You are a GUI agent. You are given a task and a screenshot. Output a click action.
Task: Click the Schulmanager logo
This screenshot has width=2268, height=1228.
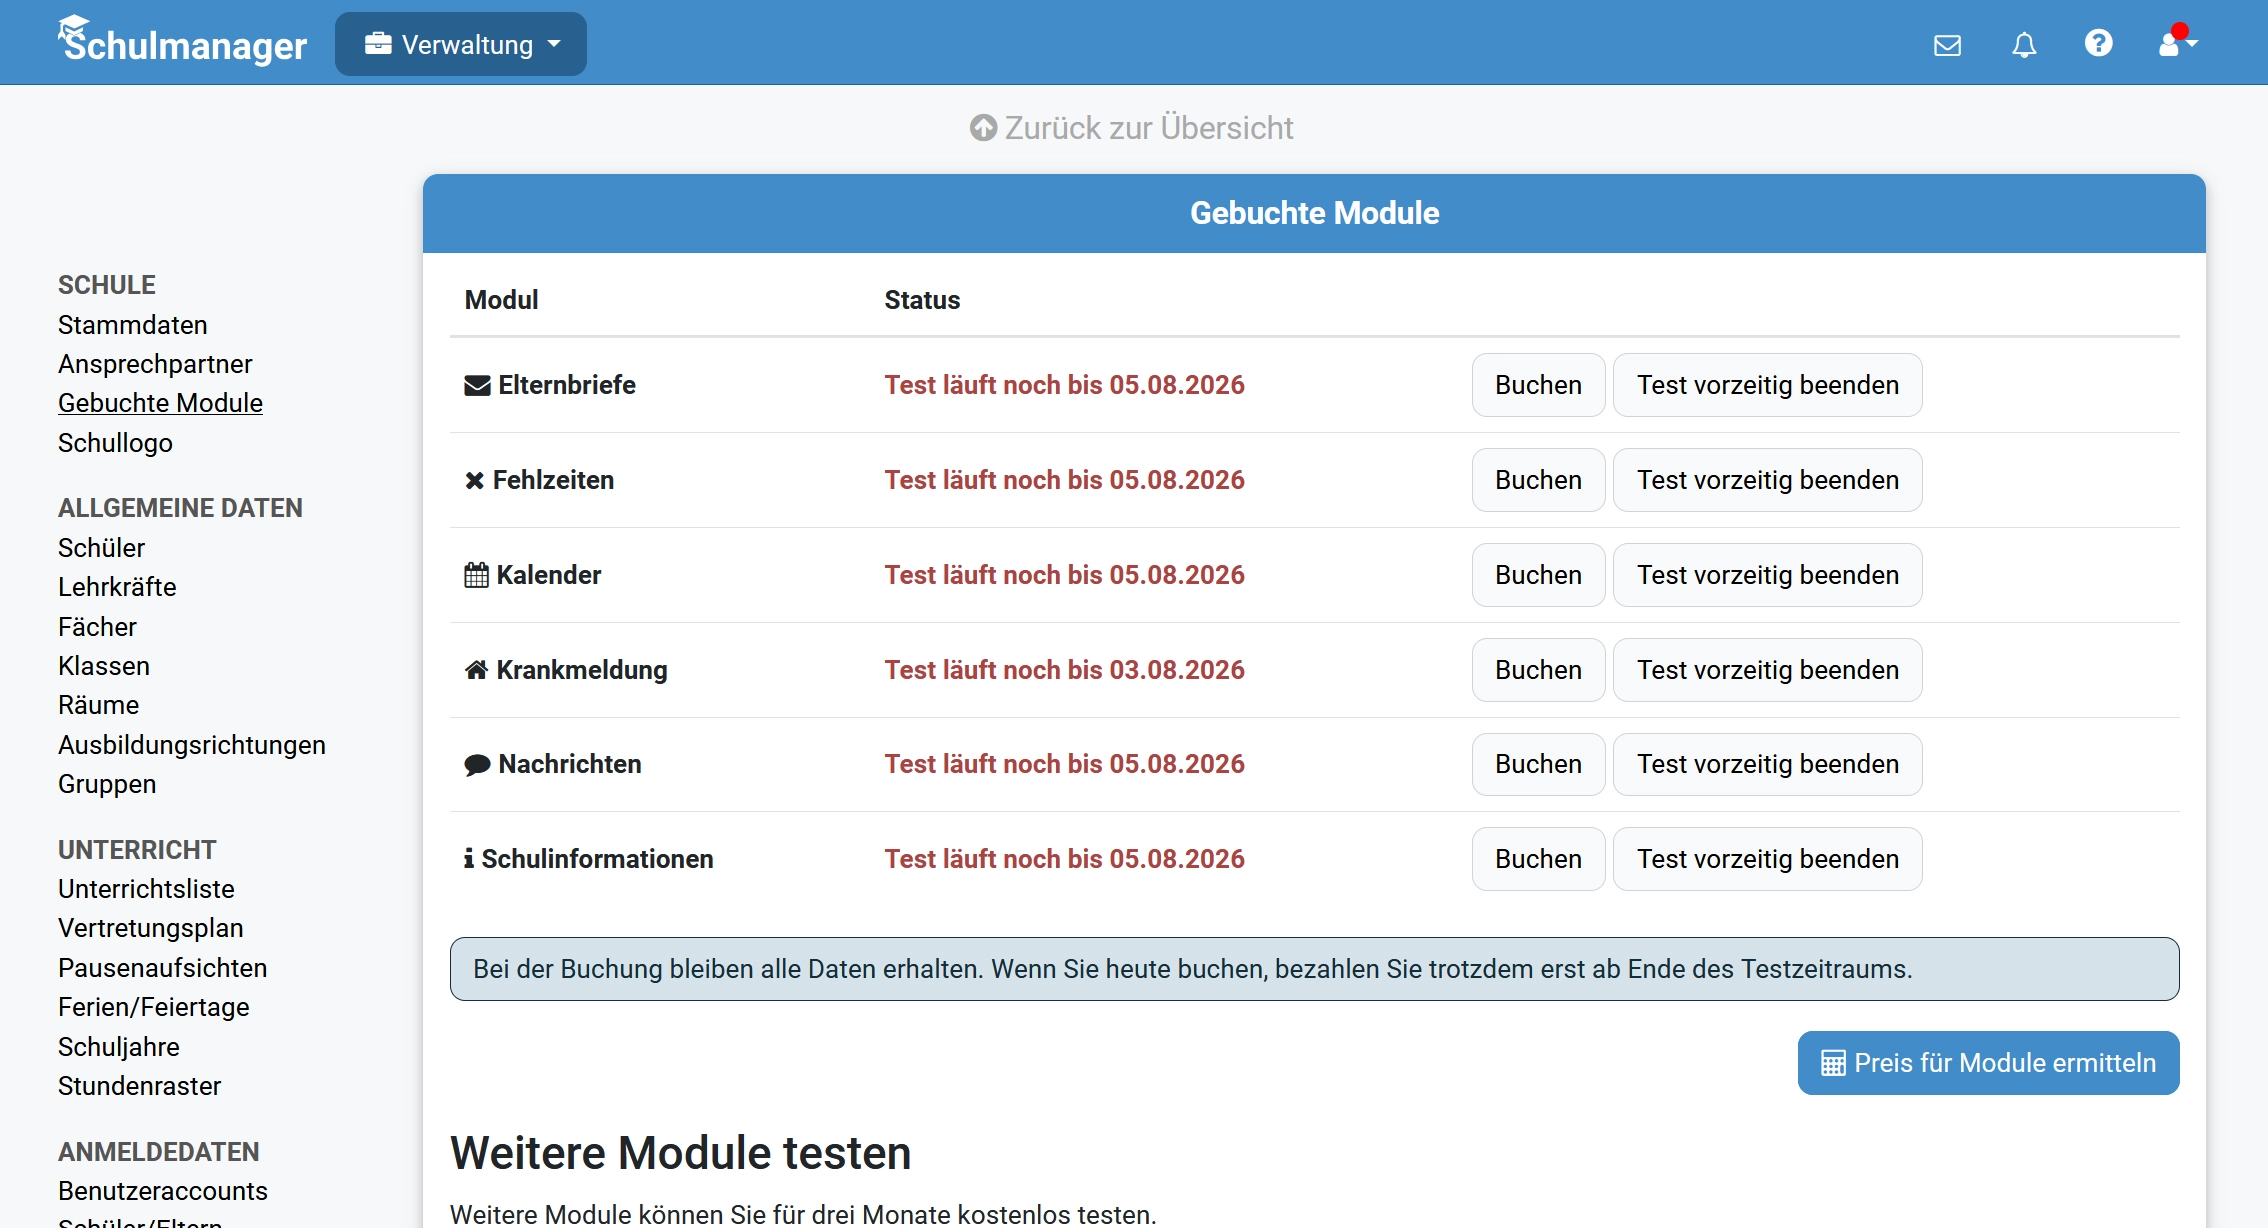click(182, 42)
